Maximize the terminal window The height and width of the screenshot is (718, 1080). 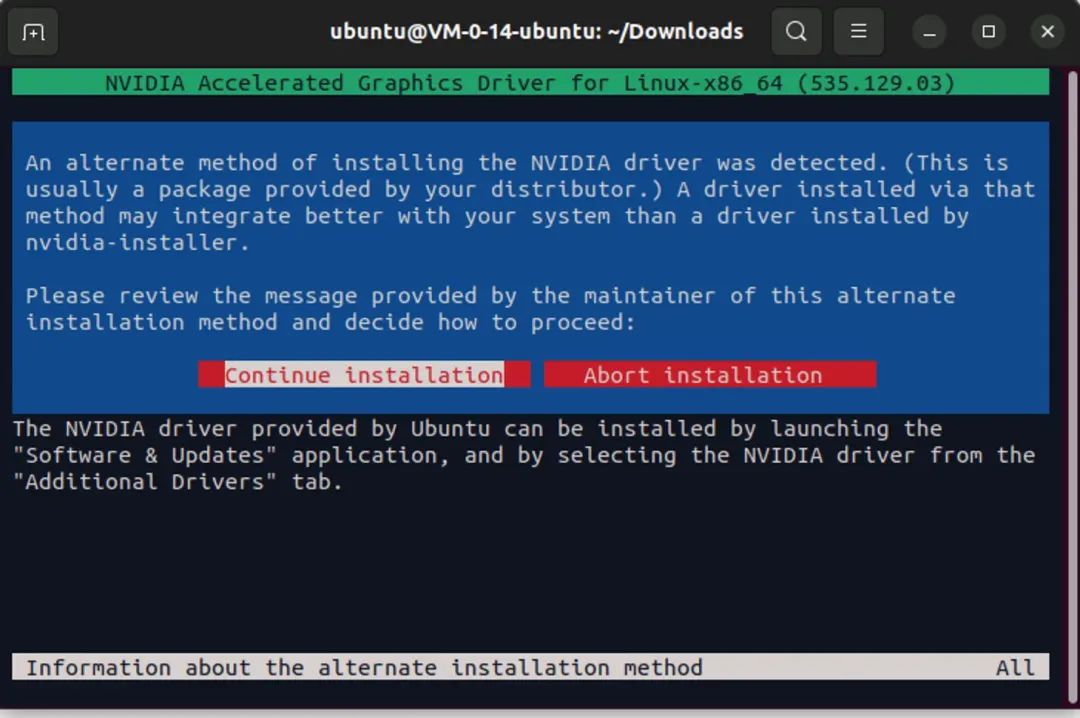pyautogui.click(x=988, y=32)
